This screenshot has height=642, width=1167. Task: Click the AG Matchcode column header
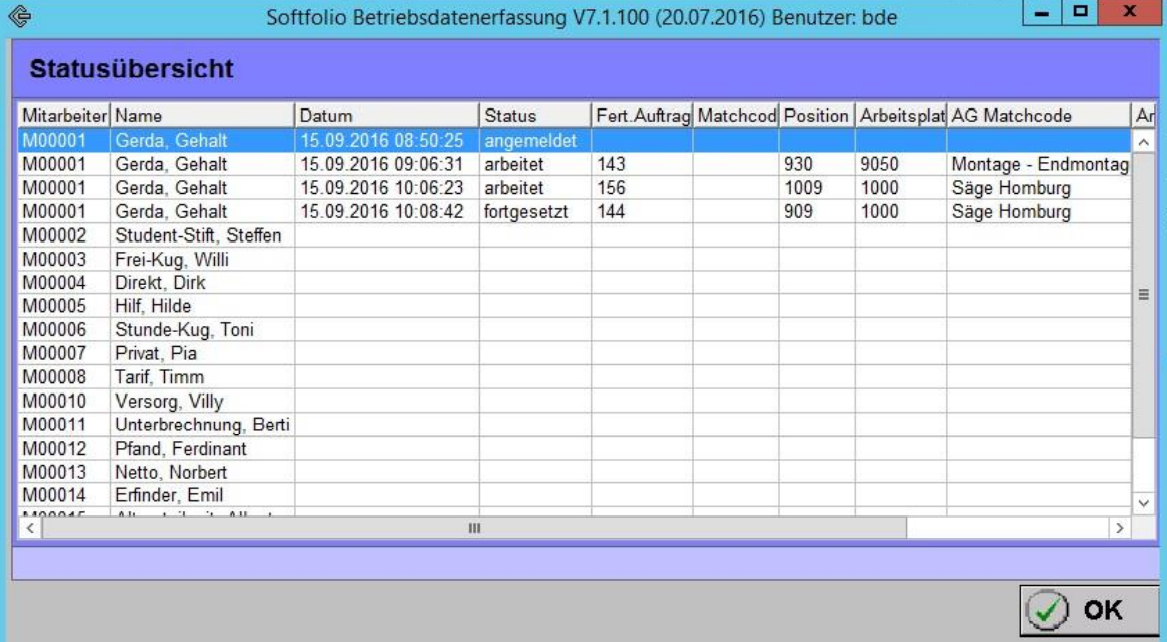click(1037, 116)
